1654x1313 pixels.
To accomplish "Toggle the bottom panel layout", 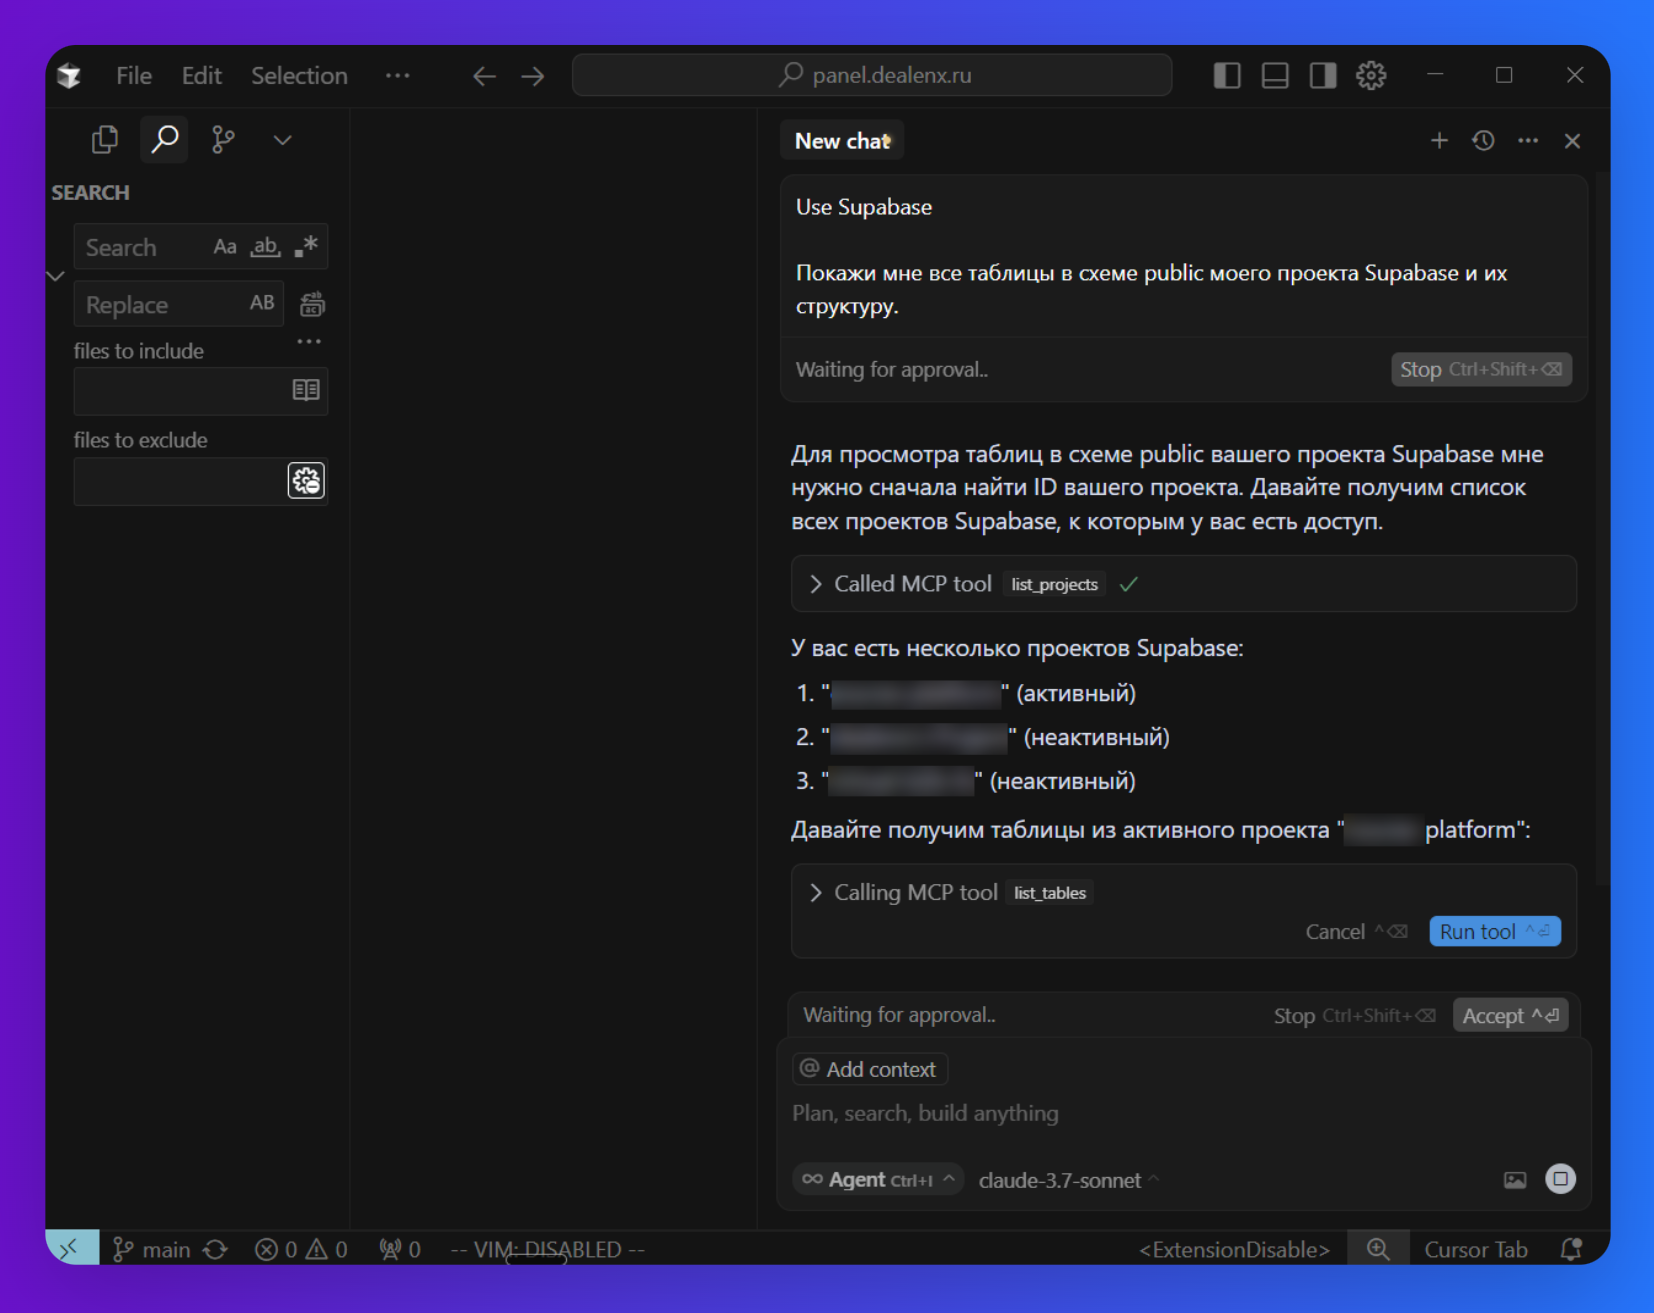I will click(x=1275, y=76).
